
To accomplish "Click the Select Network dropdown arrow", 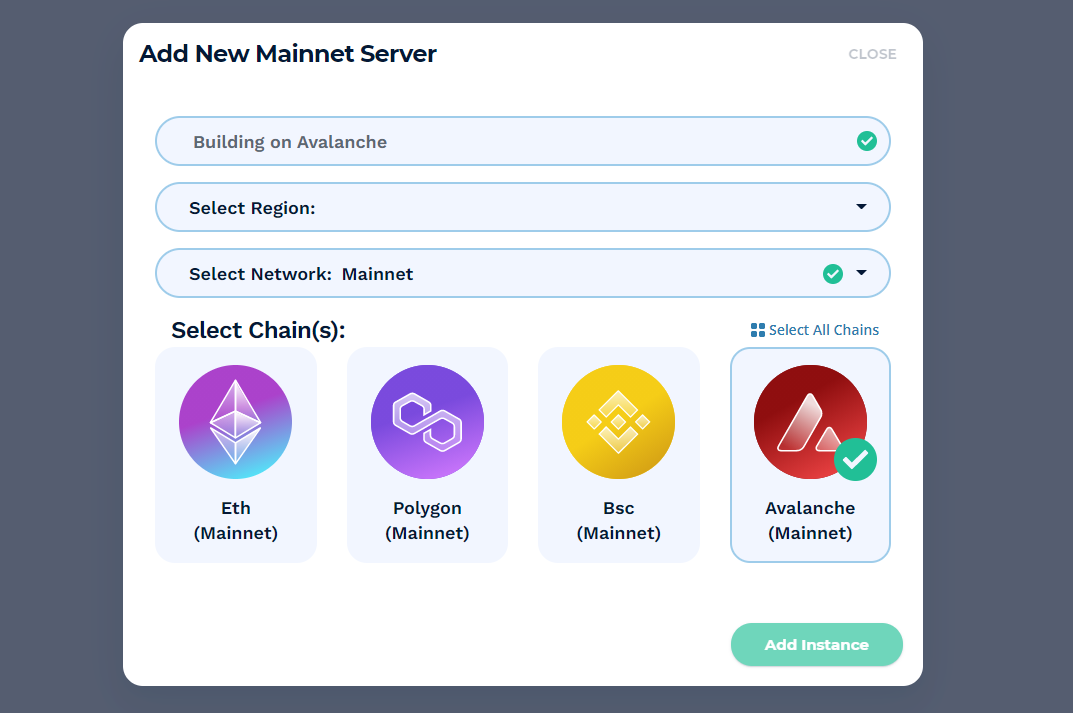I will 862,272.
